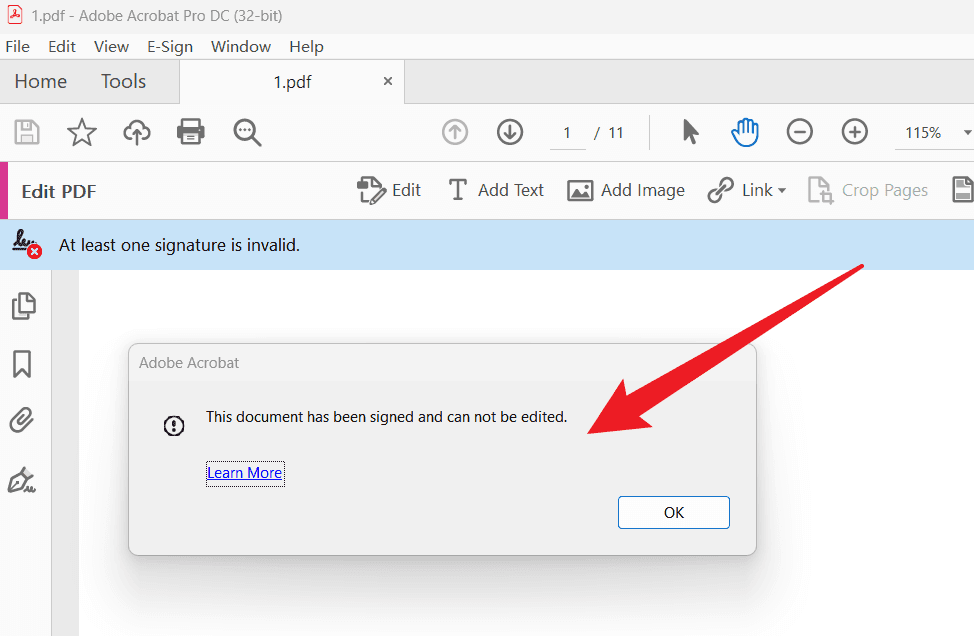974x636 pixels.
Task: Click the Adobe Acrobat title bar icon
Action: point(15,15)
